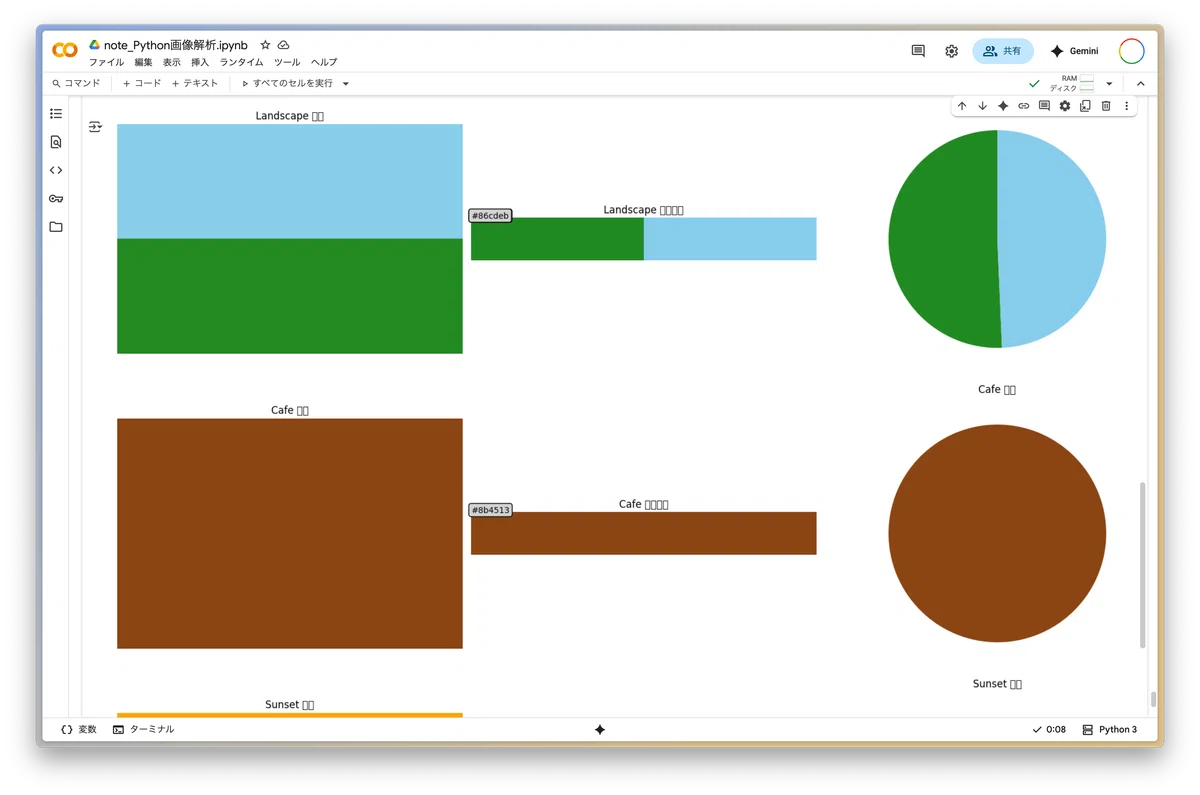
Task: Open the Gemini button in header
Action: pyautogui.click(x=1074, y=51)
